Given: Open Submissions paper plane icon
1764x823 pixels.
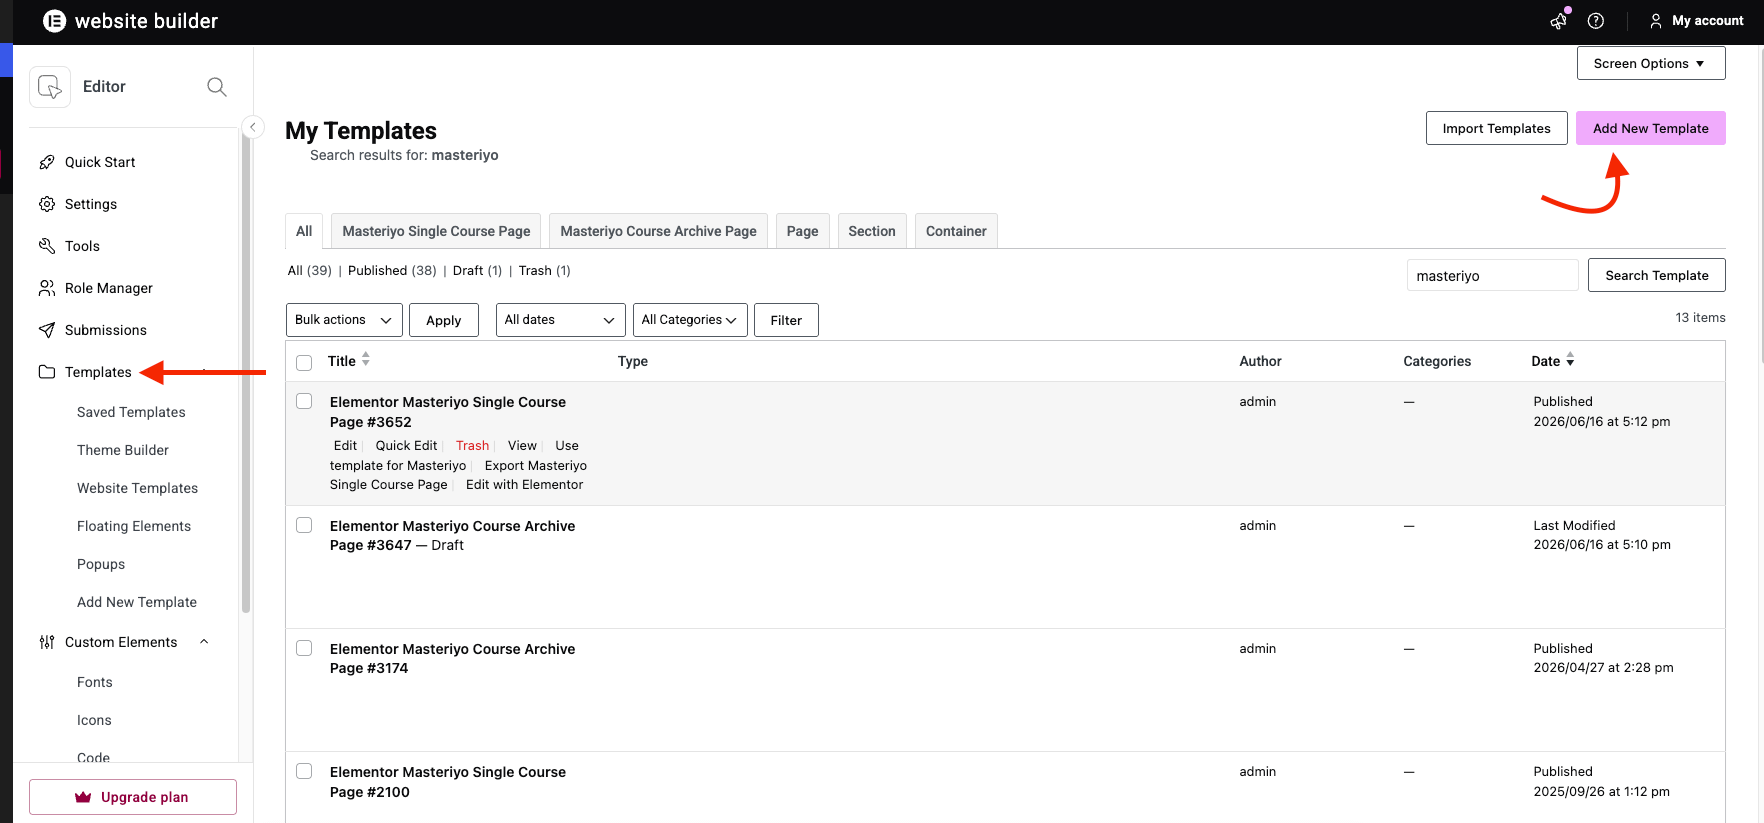Looking at the screenshot, I should pos(47,330).
